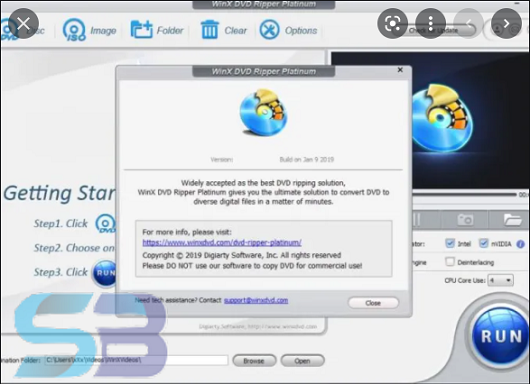Go to next image with right arrow
The height and width of the screenshot is (384, 530).
(506, 23)
